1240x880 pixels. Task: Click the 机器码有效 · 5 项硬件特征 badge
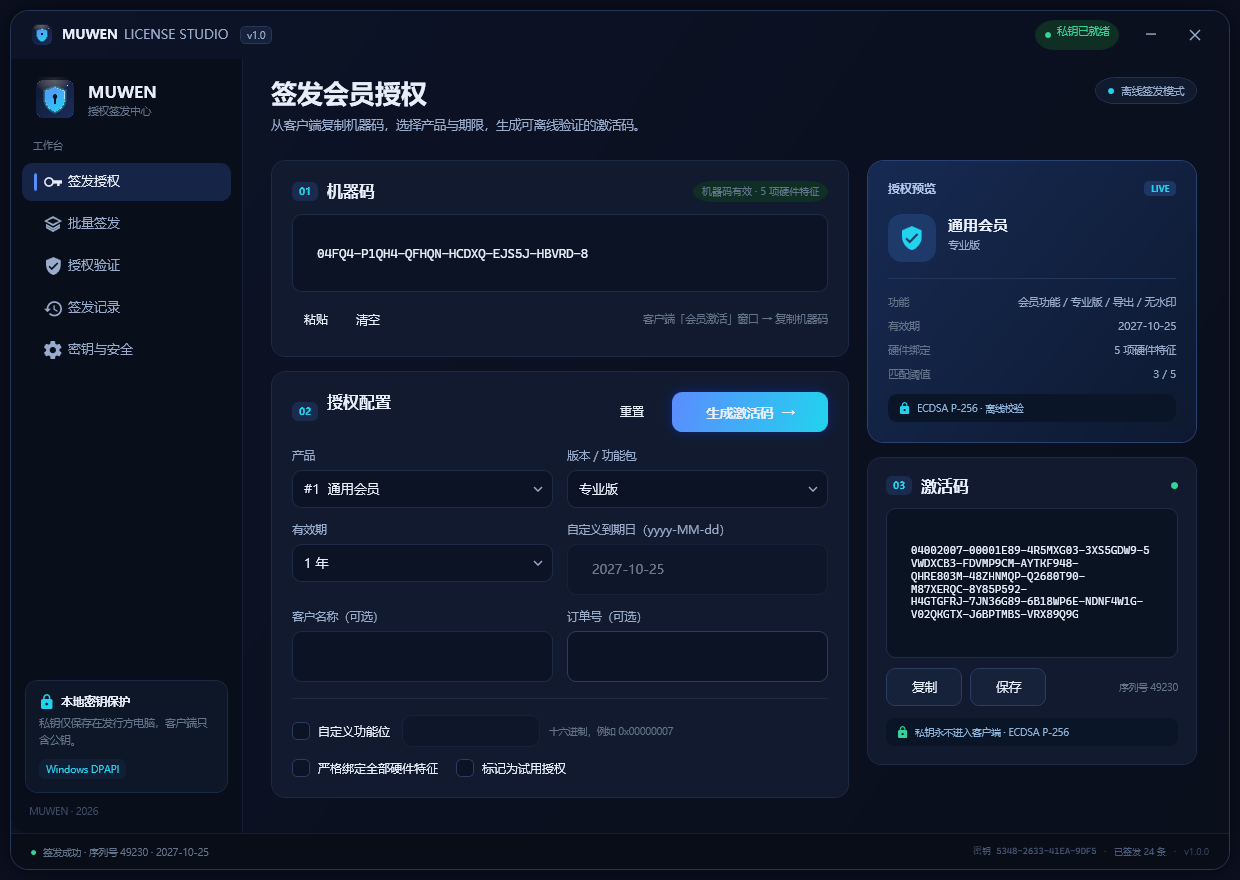click(x=760, y=191)
